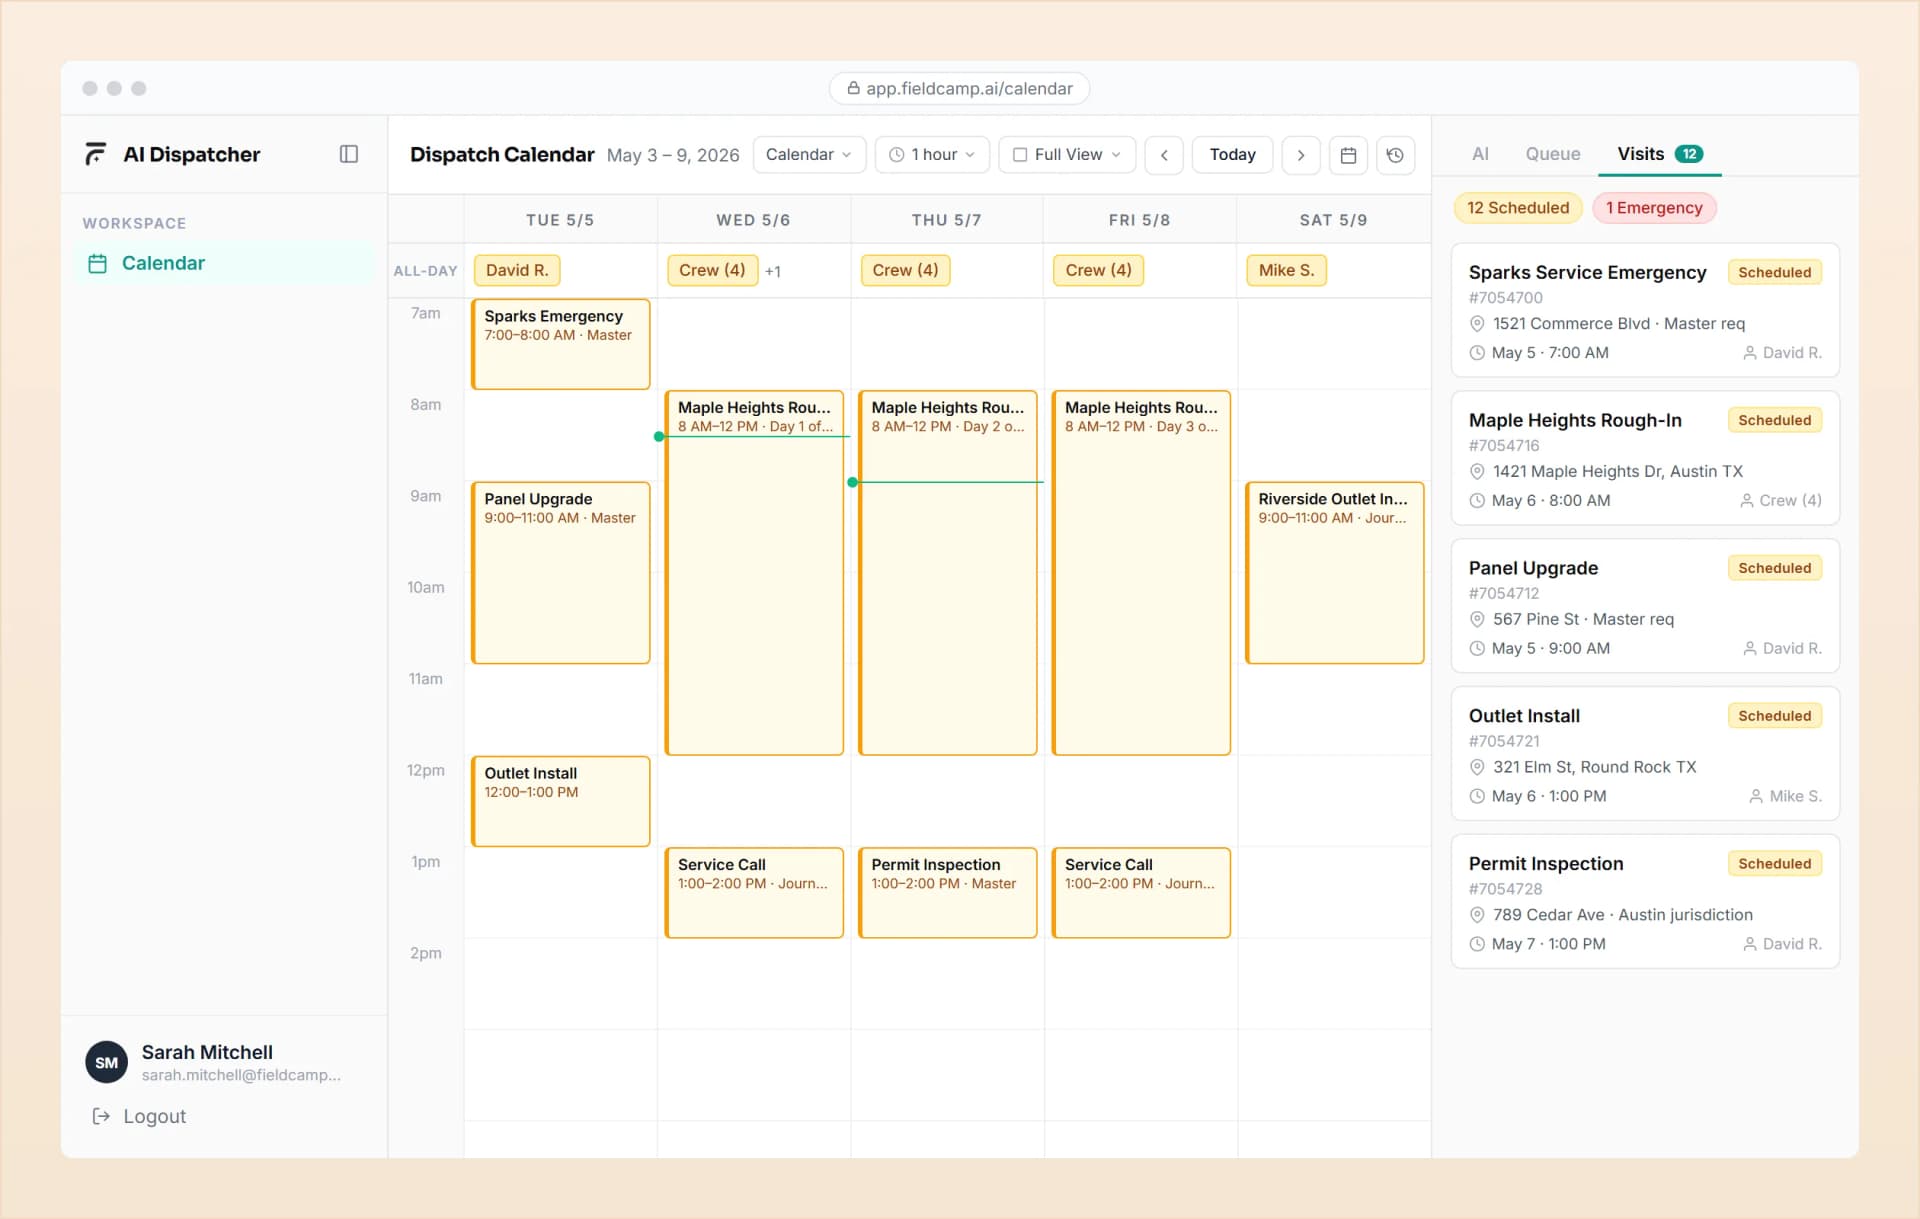Open Calendar in the workspace sidebar
This screenshot has width=1920, height=1219.
tap(225, 263)
